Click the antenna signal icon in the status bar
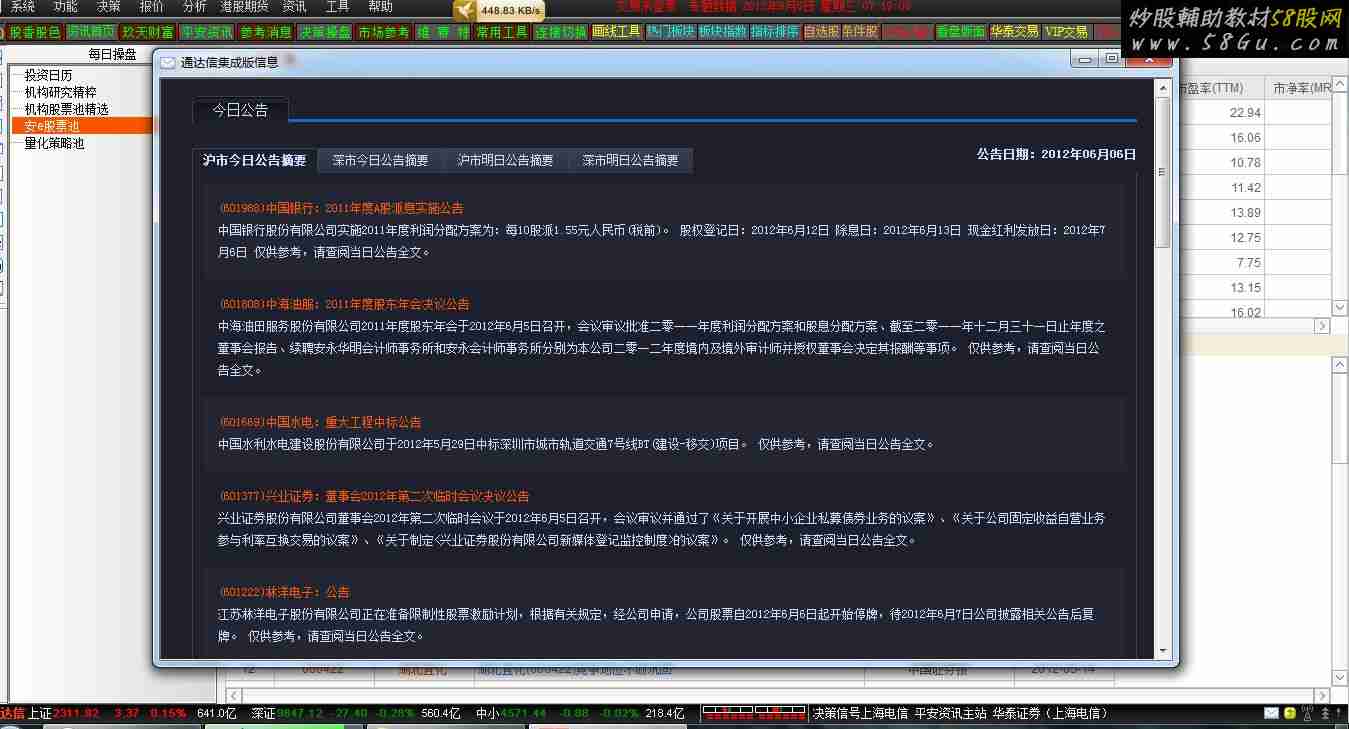 [1308, 713]
